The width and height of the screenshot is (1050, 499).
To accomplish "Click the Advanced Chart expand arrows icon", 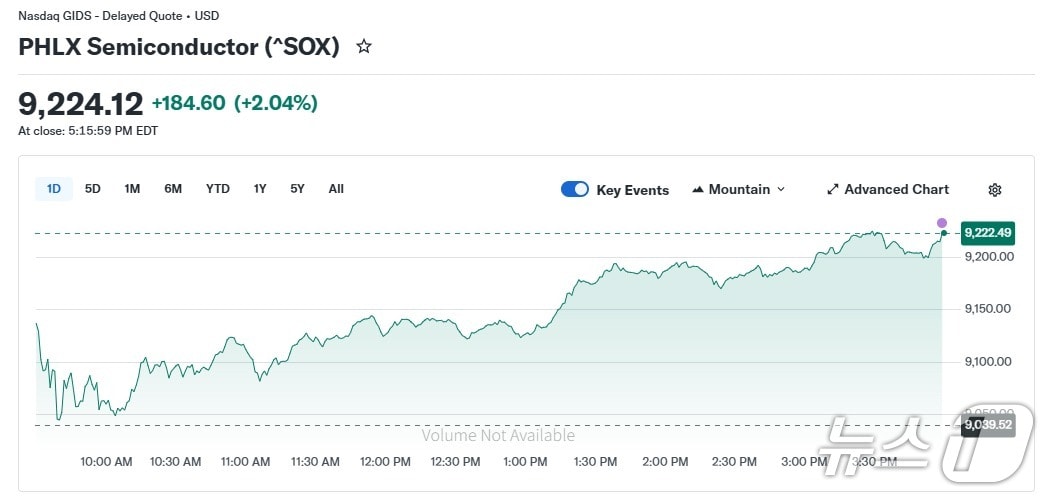I will click(833, 190).
